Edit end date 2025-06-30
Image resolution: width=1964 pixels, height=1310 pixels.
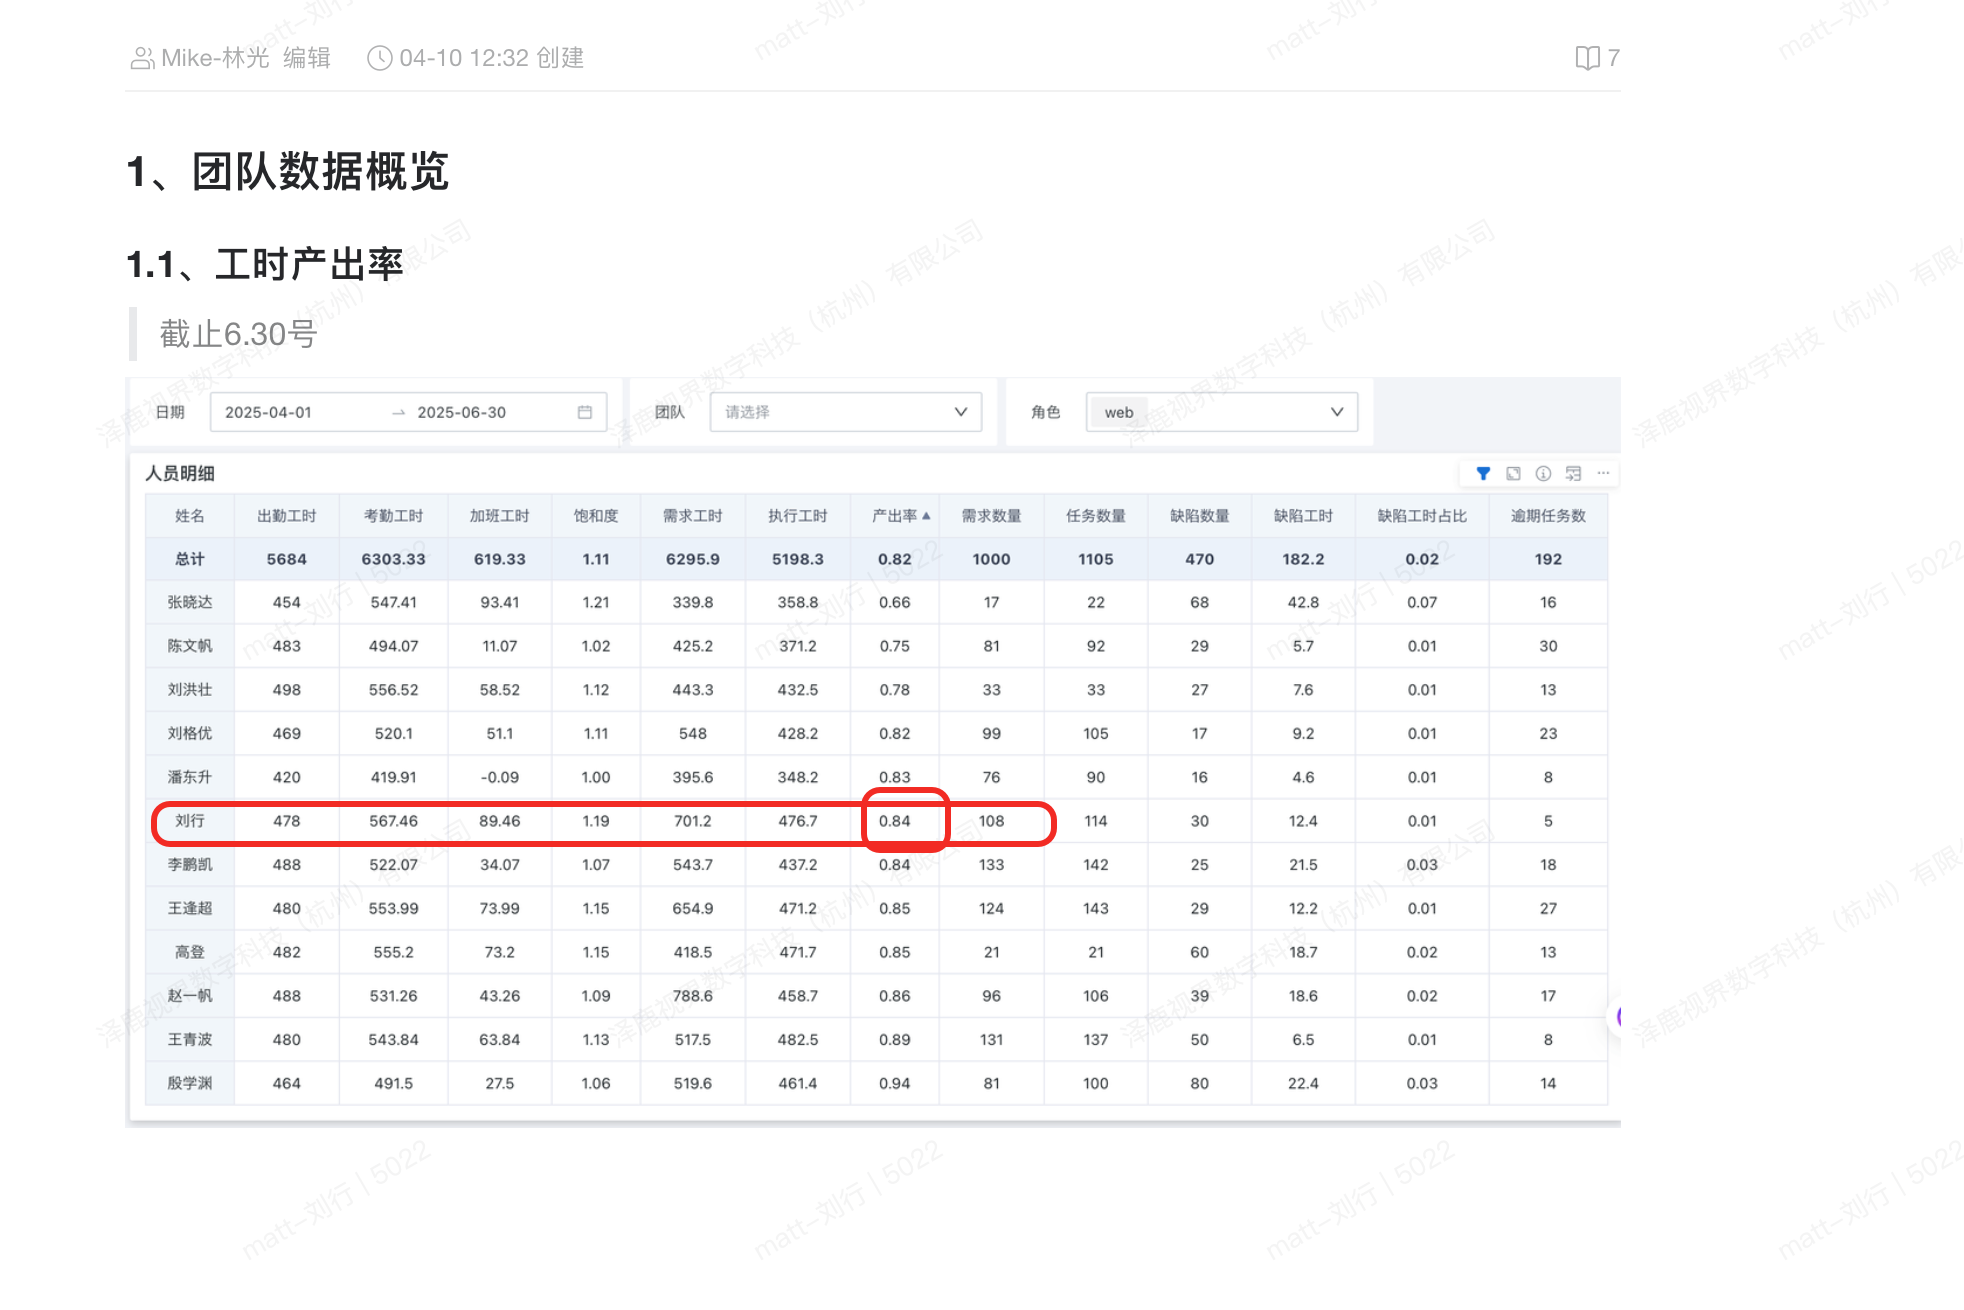click(461, 412)
